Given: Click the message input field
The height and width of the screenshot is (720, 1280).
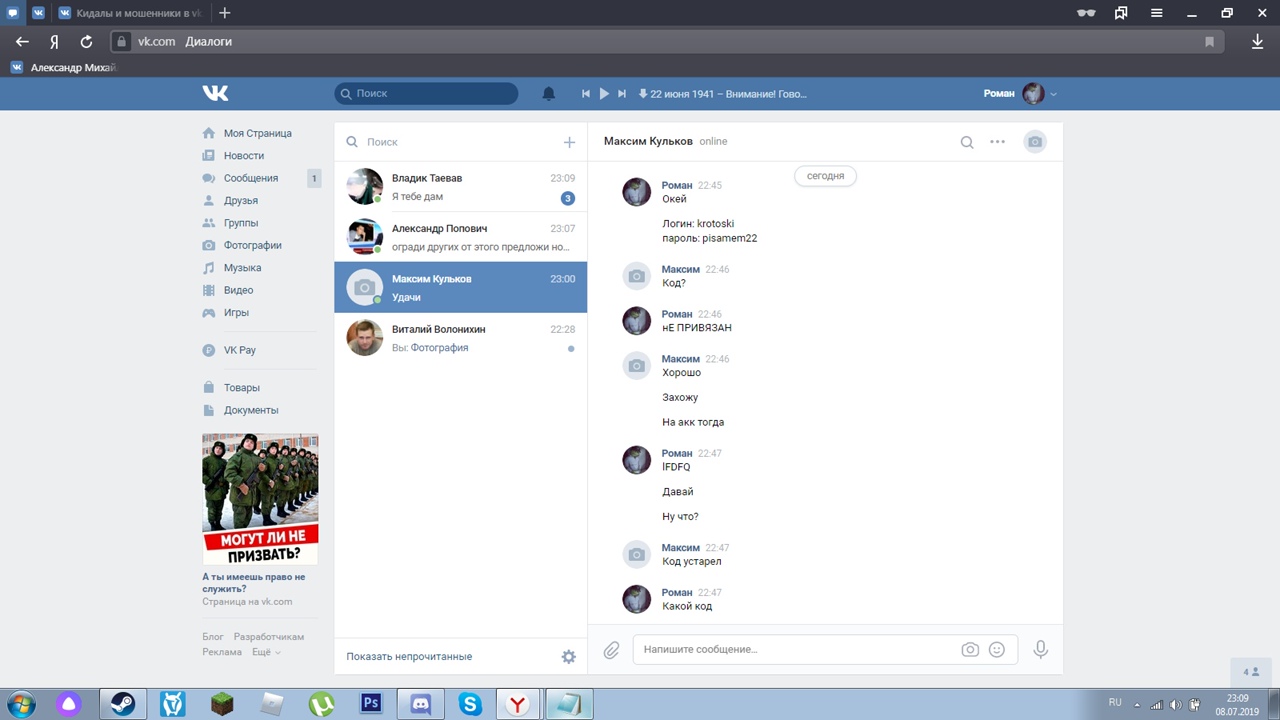Looking at the screenshot, I should 795,649.
